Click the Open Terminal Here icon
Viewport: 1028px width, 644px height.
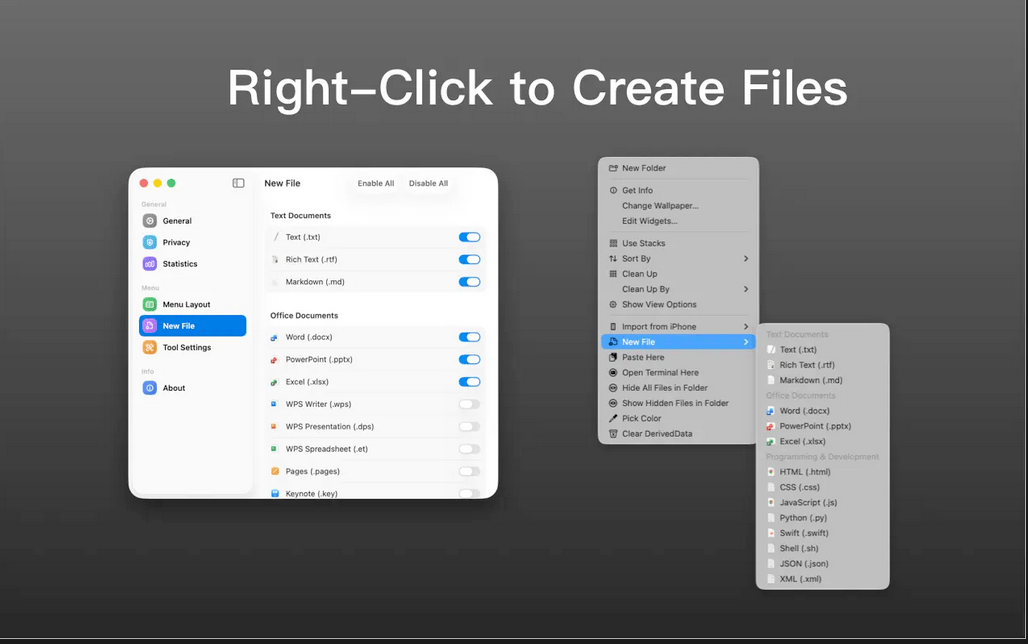(x=613, y=372)
